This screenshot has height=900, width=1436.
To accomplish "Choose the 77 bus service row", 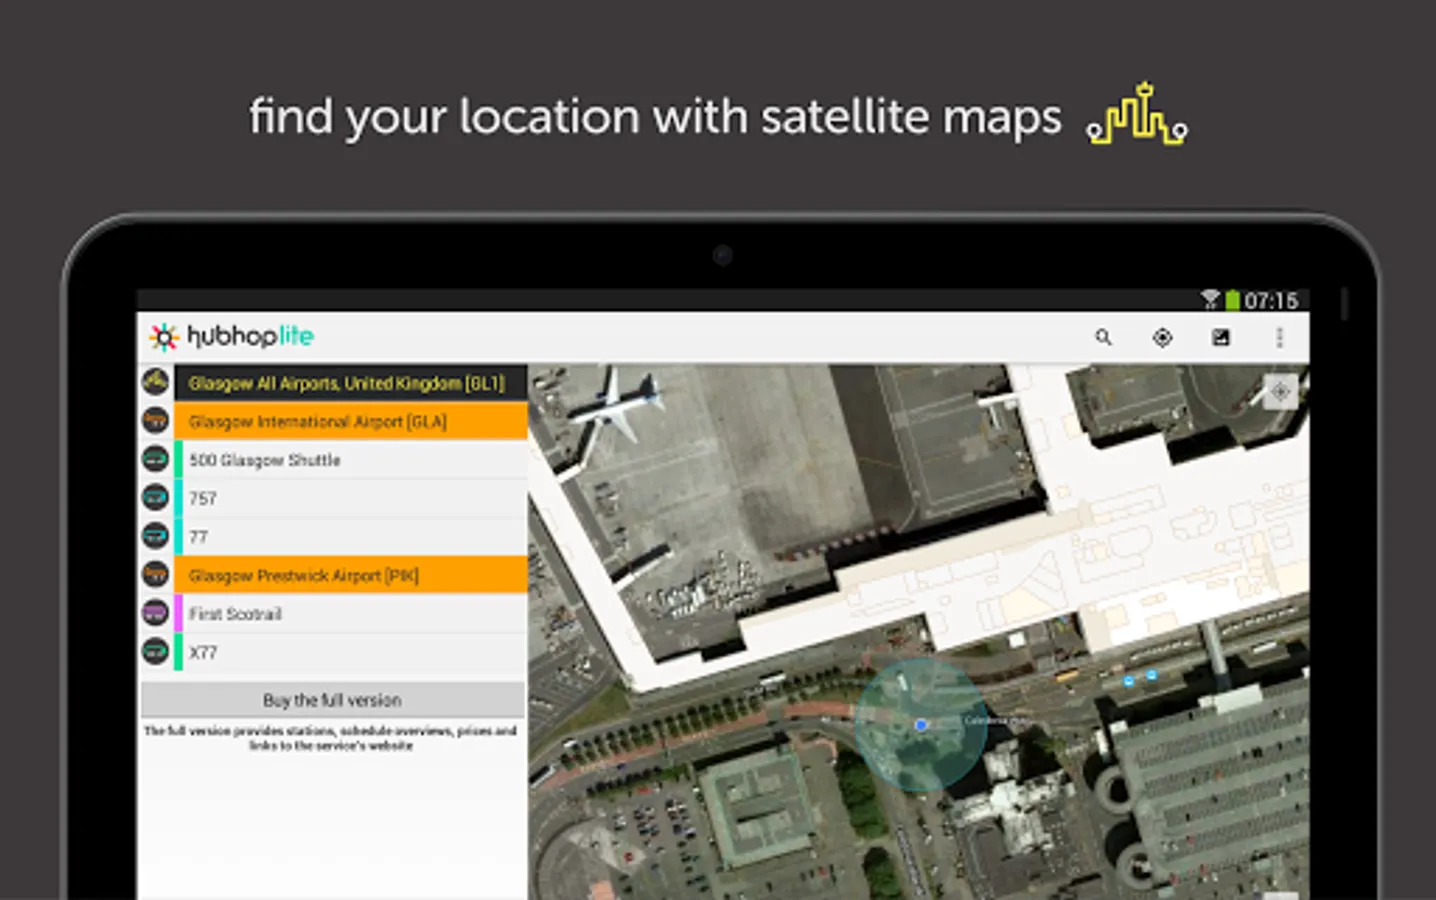I will pyautogui.click(x=351, y=537).
